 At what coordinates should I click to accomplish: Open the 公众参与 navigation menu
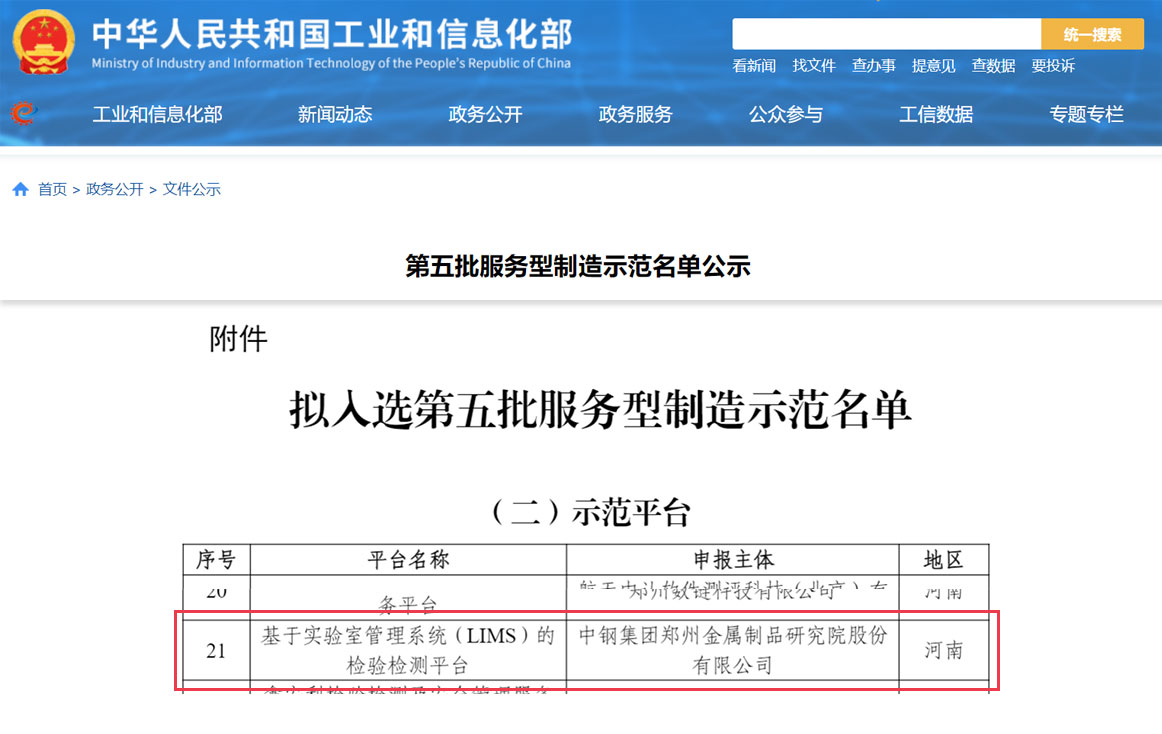point(786,114)
